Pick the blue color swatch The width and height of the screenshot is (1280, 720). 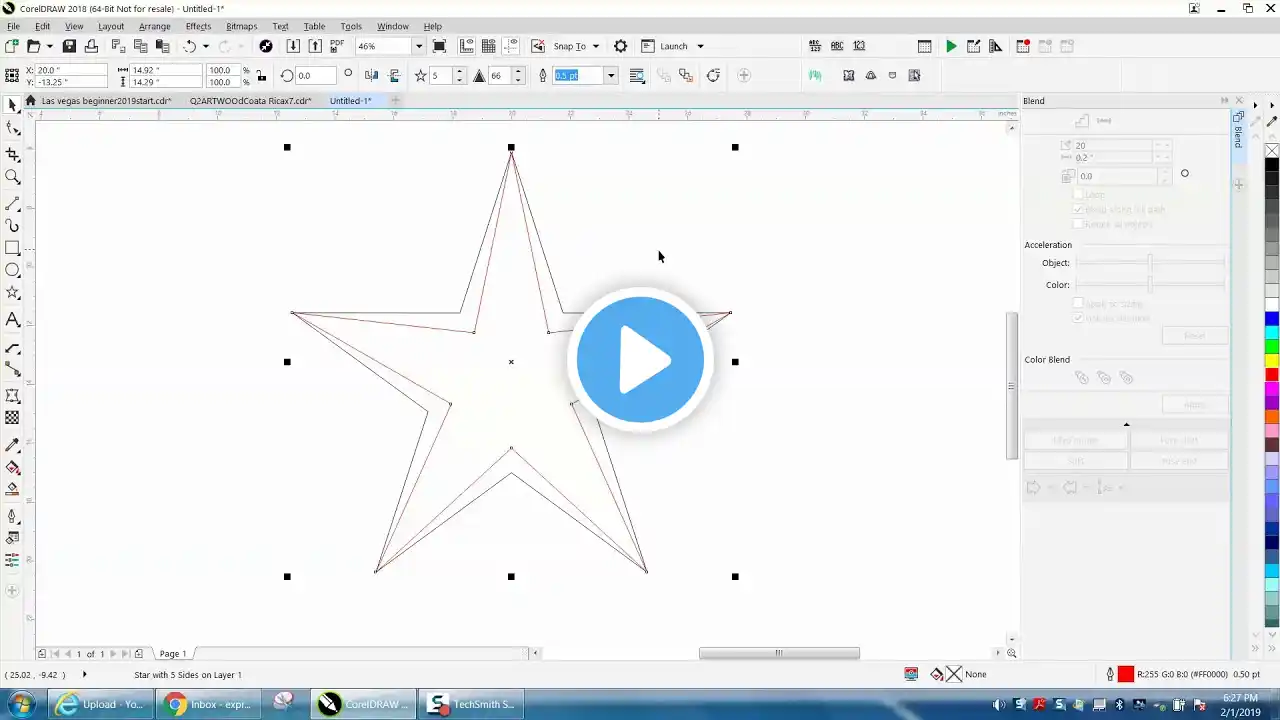click(1272, 319)
